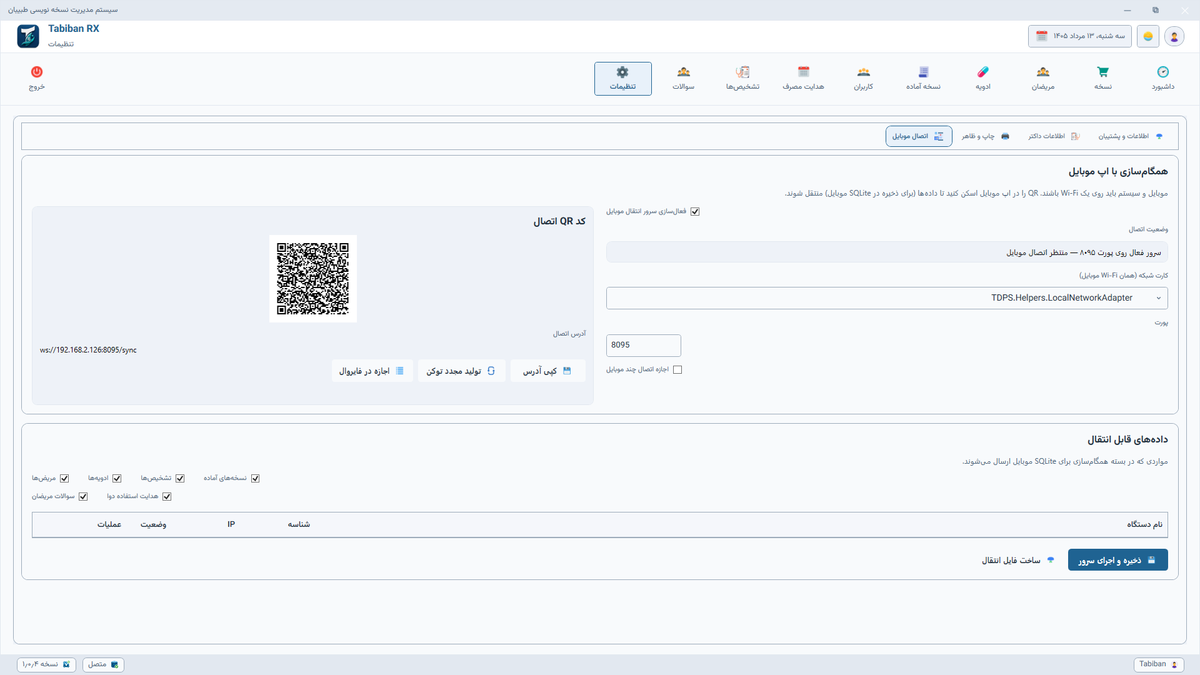Switch to the اطلاعات داکتر tab

[x=1053, y=136]
